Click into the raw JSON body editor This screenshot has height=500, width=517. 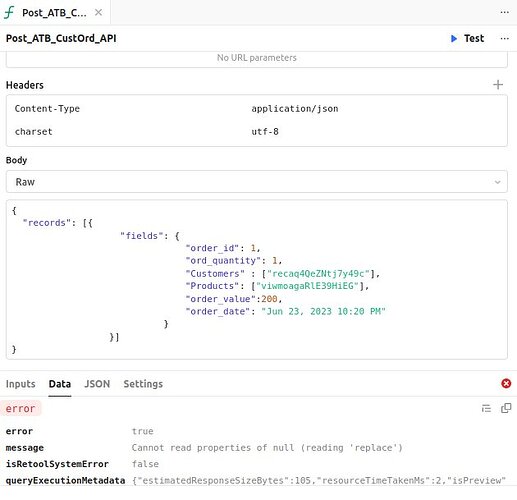pos(257,280)
